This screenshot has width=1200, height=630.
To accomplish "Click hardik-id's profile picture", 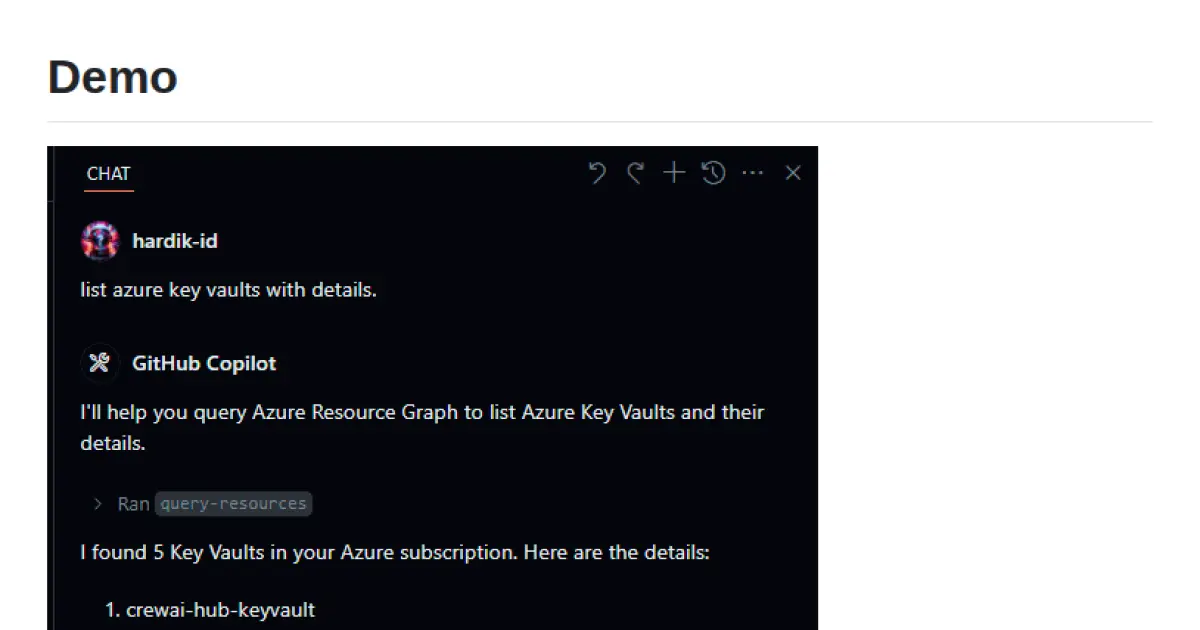I will coord(99,240).
